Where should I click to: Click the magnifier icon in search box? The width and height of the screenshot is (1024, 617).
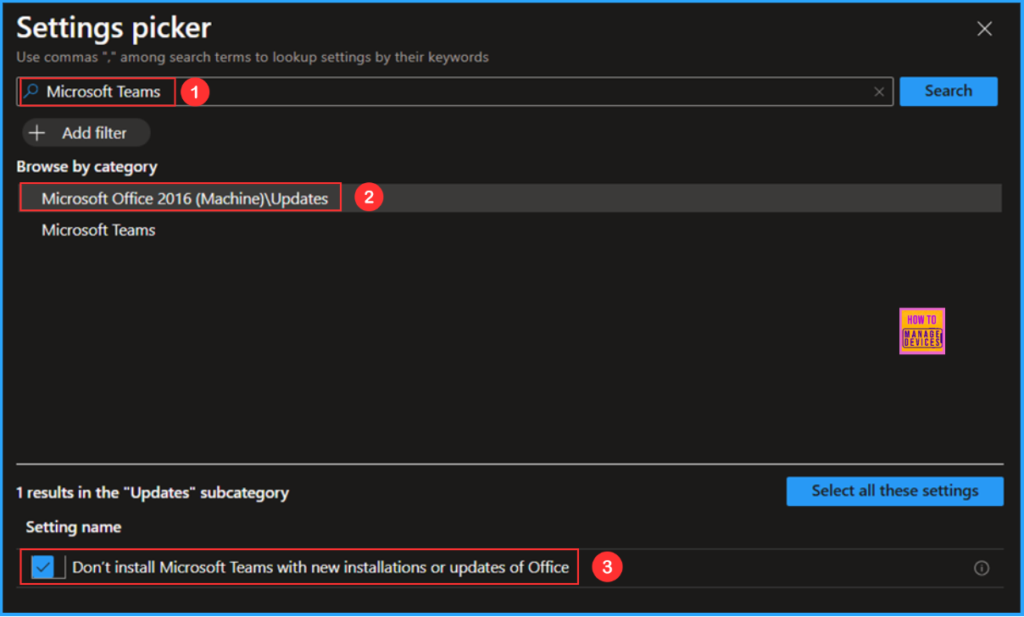pyautogui.click(x=31, y=91)
